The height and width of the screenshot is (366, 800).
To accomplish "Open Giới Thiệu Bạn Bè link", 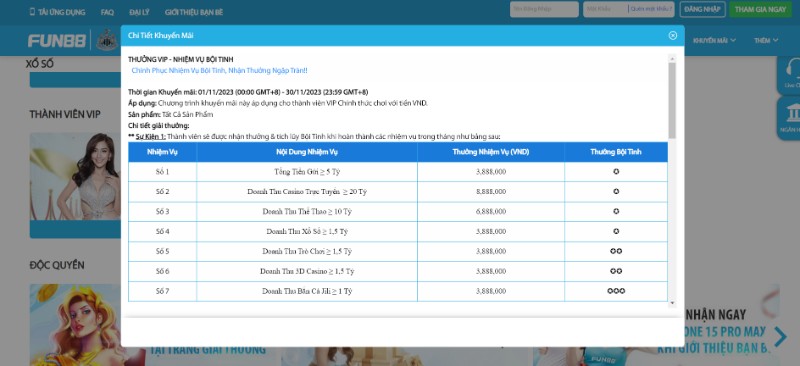I will pos(193,12).
